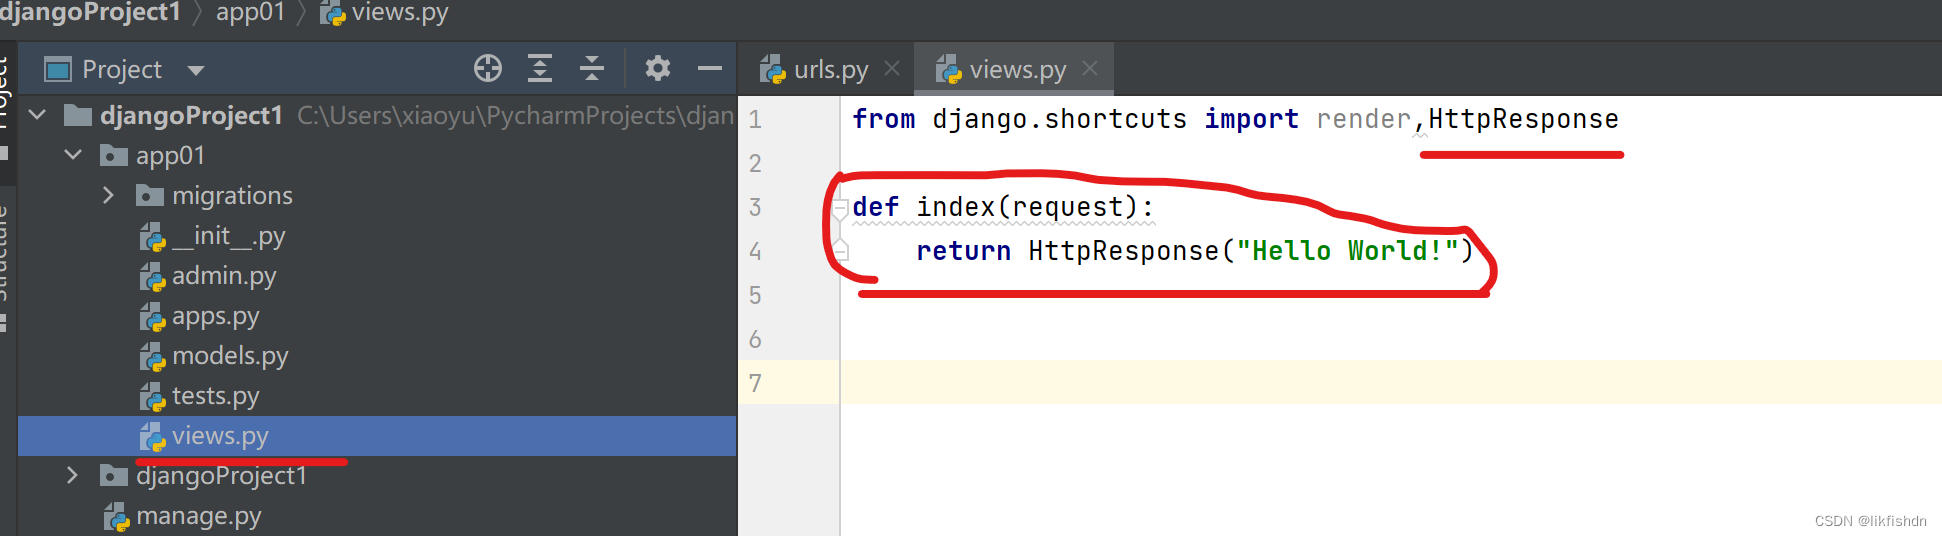Click the Collapse All icon in Project toolbar
This screenshot has height=536, width=1942.
coord(592,68)
